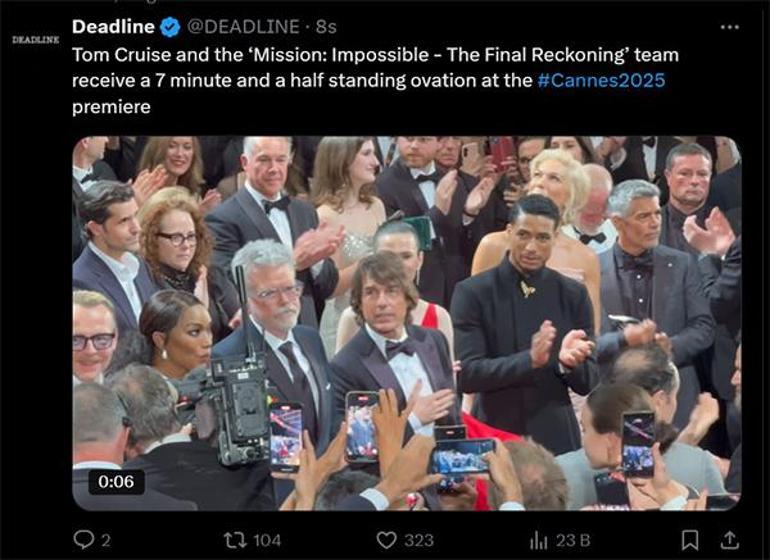Image resolution: width=770 pixels, height=560 pixels.
Task: Click the 0:06 video duration badge
Action: [116, 481]
